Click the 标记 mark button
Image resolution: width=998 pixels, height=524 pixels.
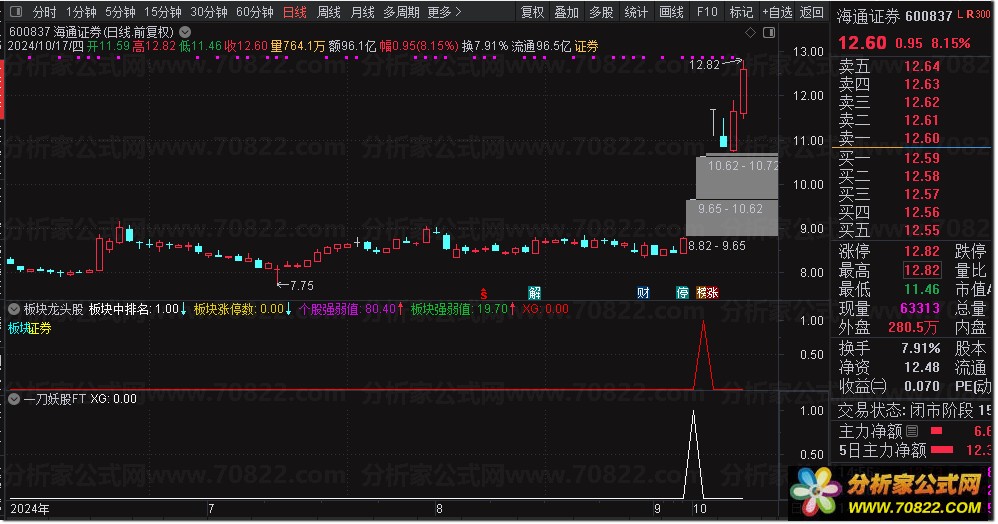click(x=741, y=12)
